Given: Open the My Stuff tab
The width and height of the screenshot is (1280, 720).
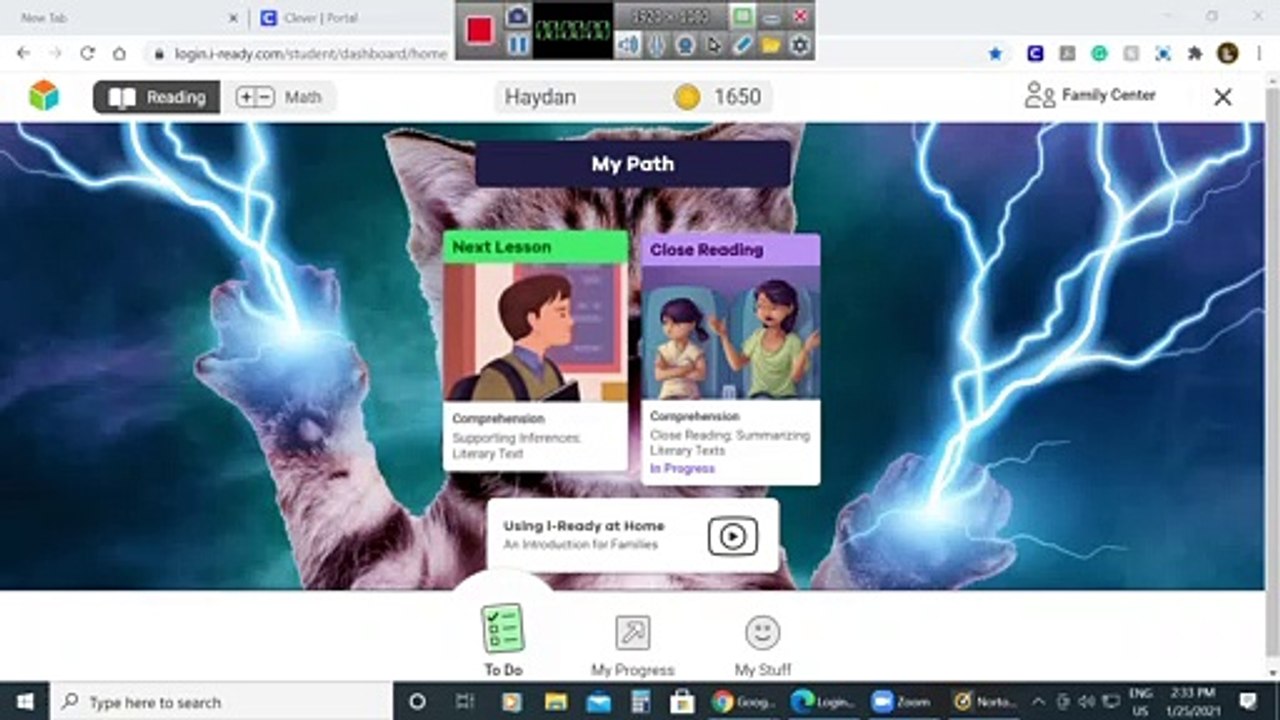Looking at the screenshot, I should pyautogui.click(x=762, y=646).
